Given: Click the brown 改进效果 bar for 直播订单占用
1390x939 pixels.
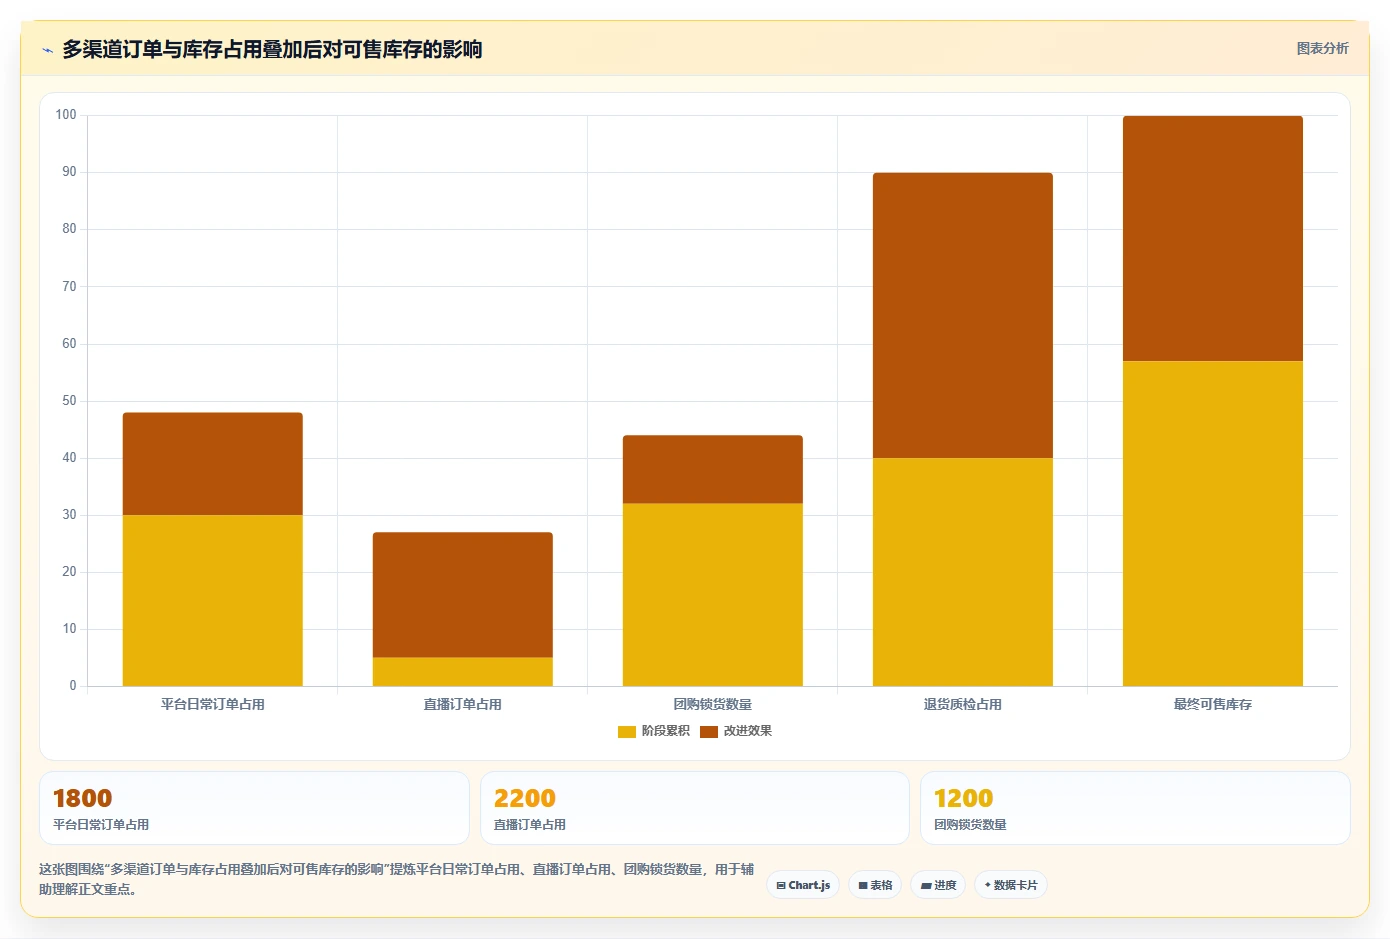Looking at the screenshot, I should point(463,595).
